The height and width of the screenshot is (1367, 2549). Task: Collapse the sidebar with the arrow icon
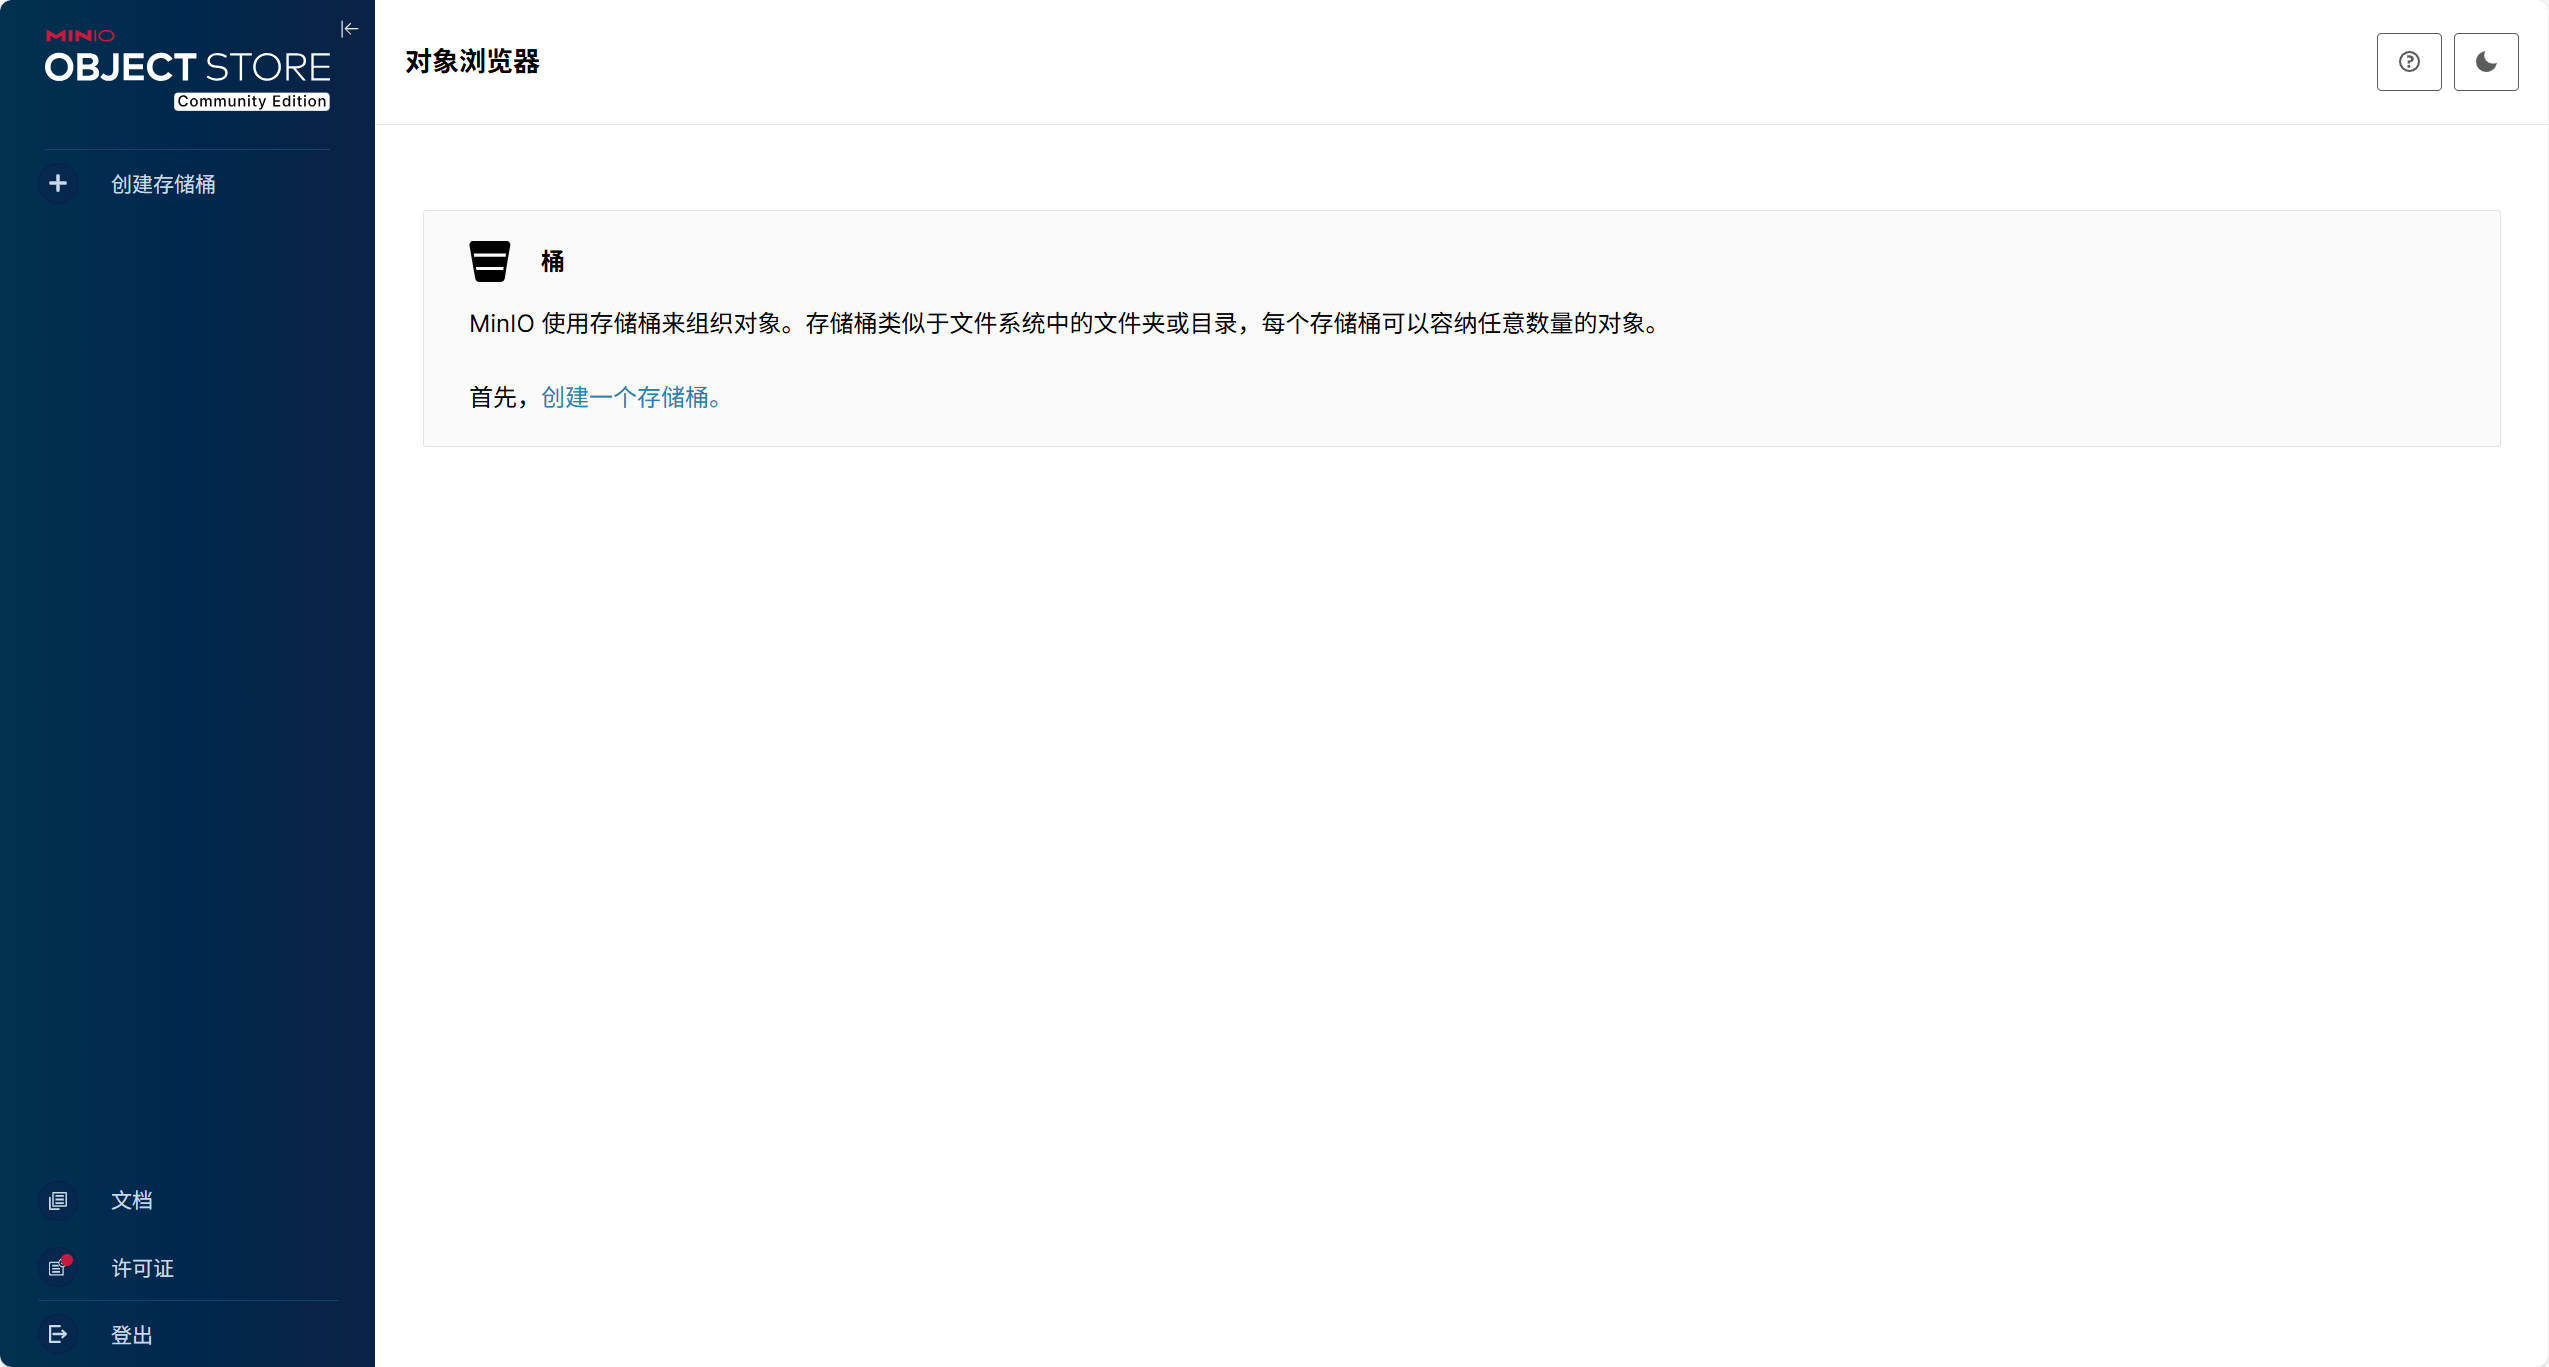click(x=349, y=29)
